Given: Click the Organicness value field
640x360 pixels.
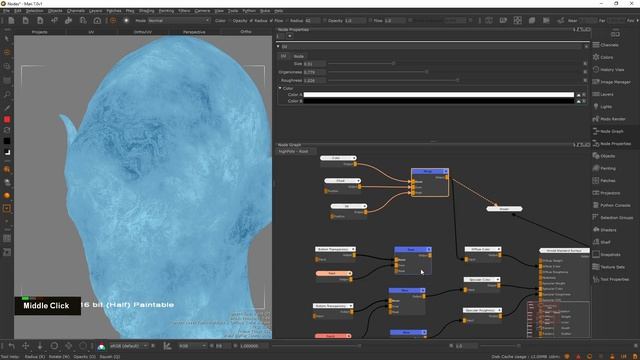Looking at the screenshot, I should click(x=314, y=72).
